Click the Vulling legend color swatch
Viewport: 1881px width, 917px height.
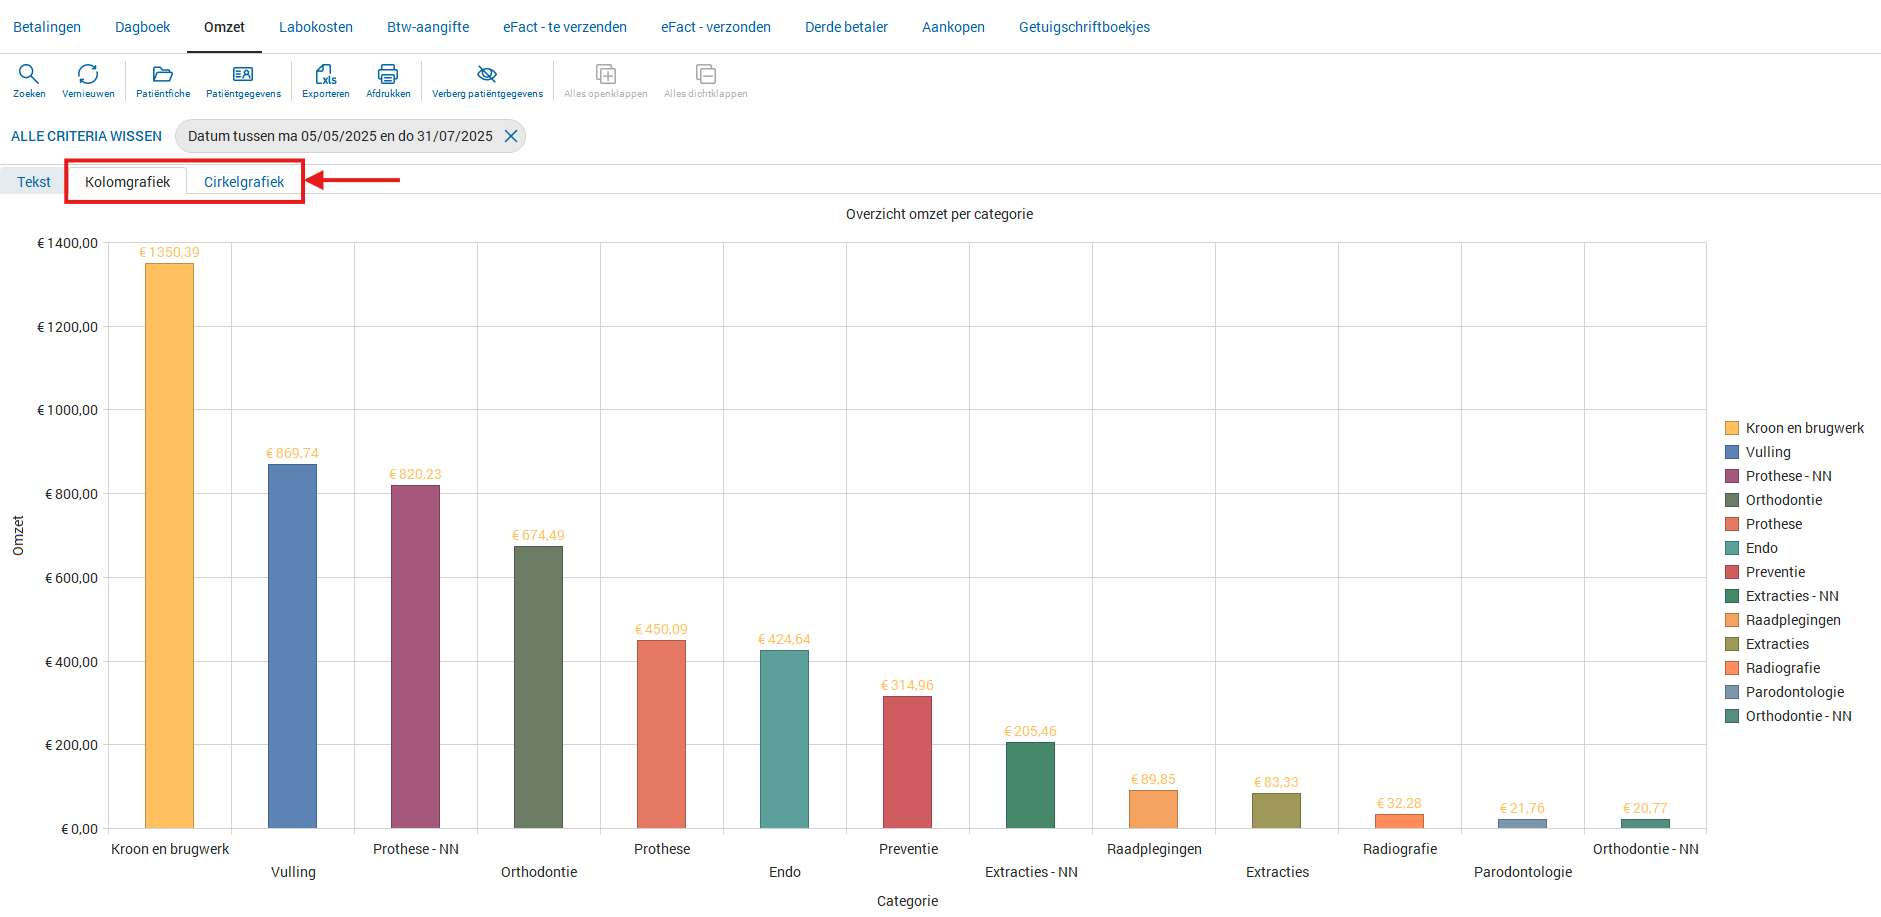click(1732, 452)
